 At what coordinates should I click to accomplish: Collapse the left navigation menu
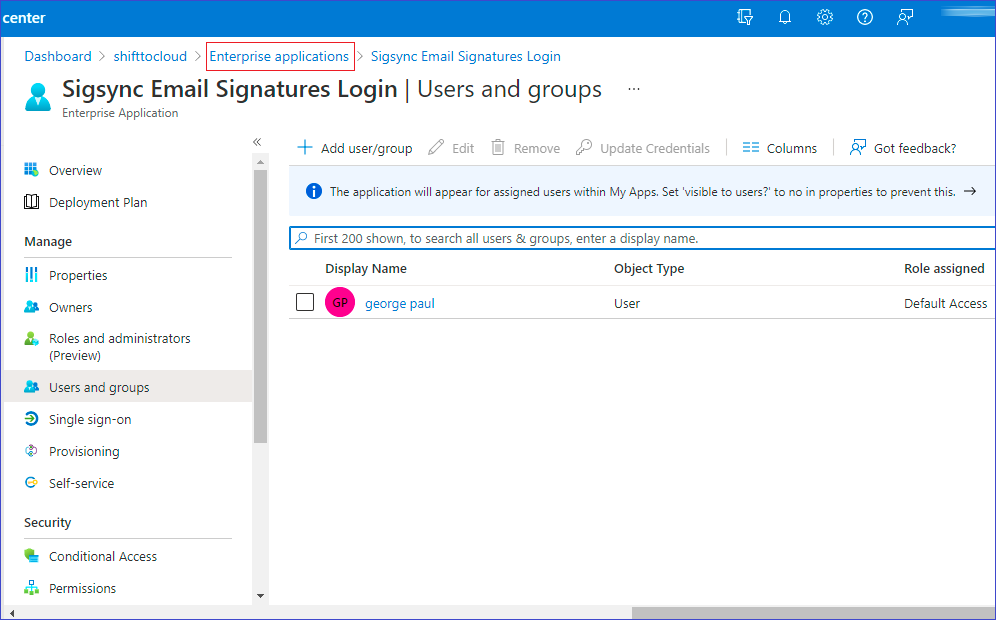257,142
